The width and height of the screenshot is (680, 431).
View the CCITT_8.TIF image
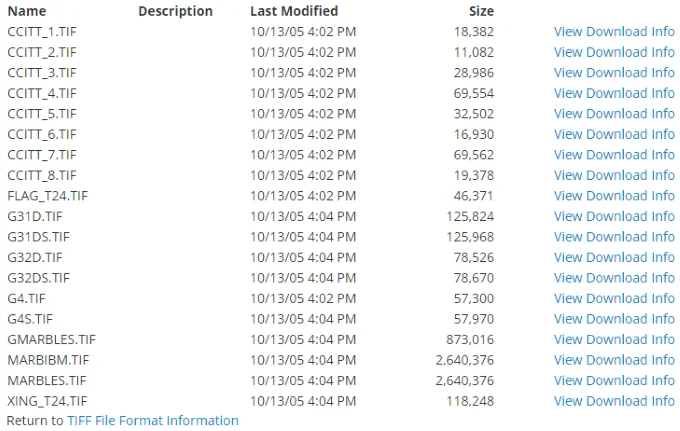pyautogui.click(x=568, y=175)
